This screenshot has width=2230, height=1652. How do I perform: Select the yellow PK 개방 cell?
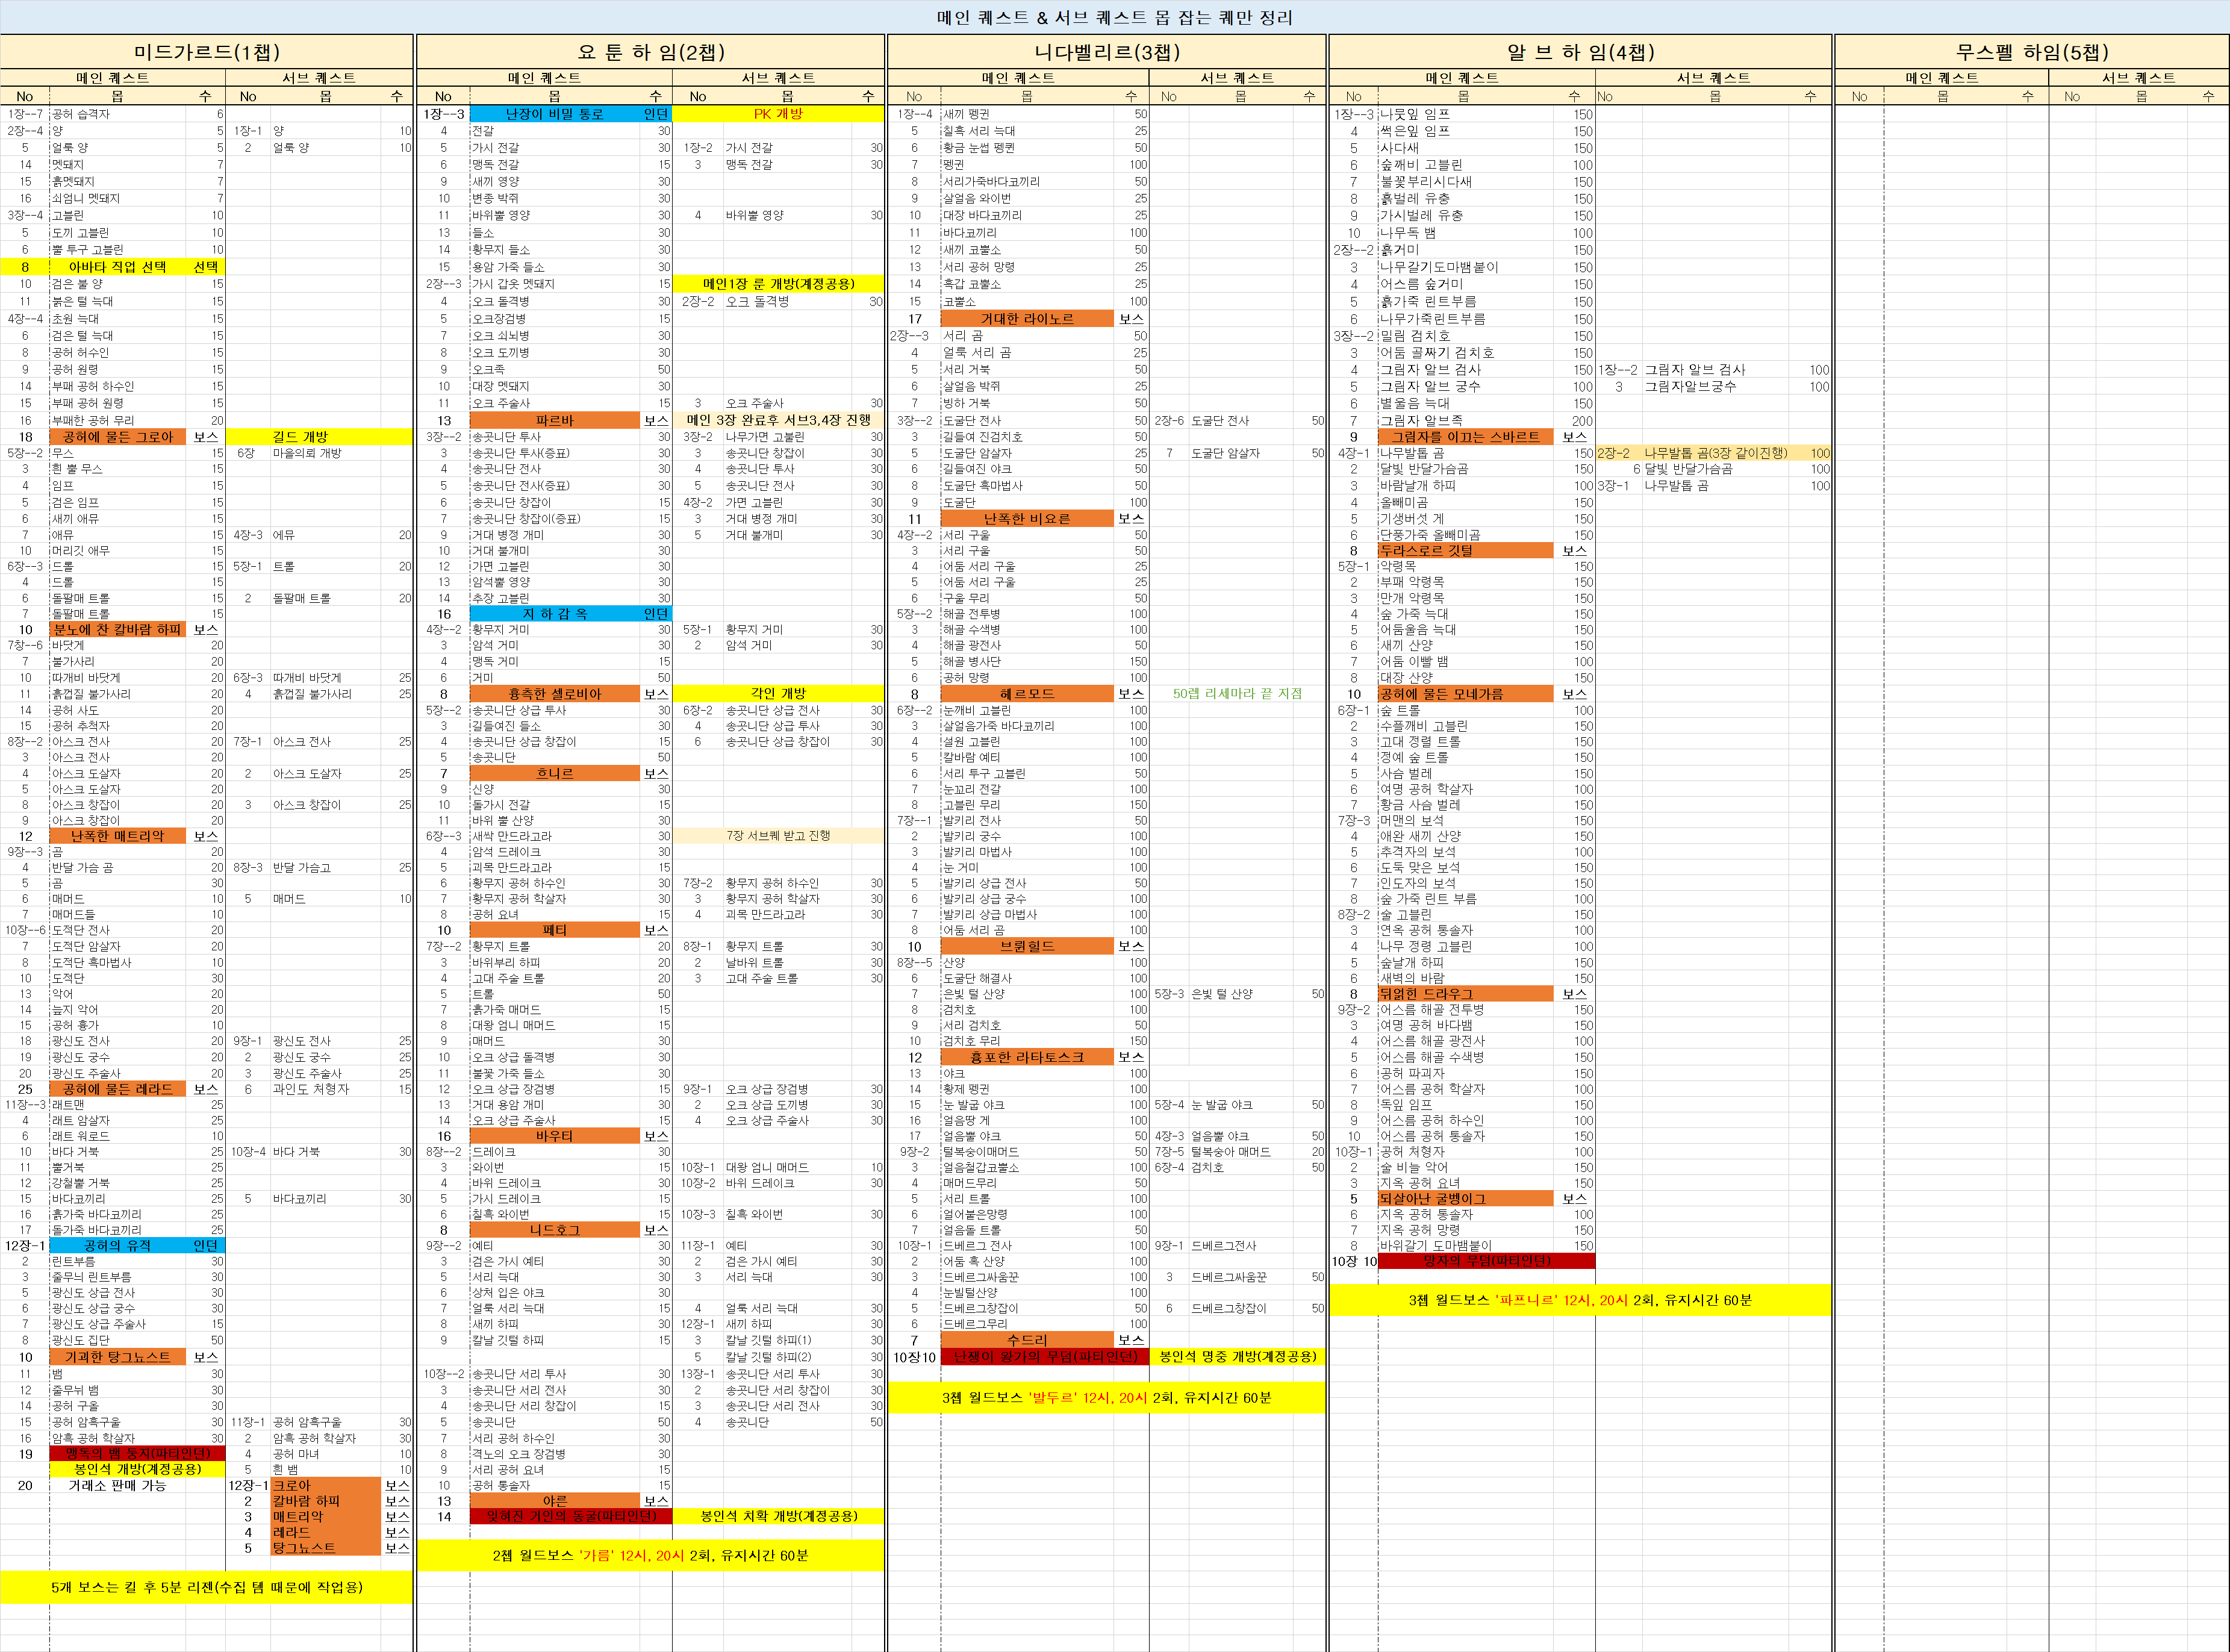[x=778, y=114]
